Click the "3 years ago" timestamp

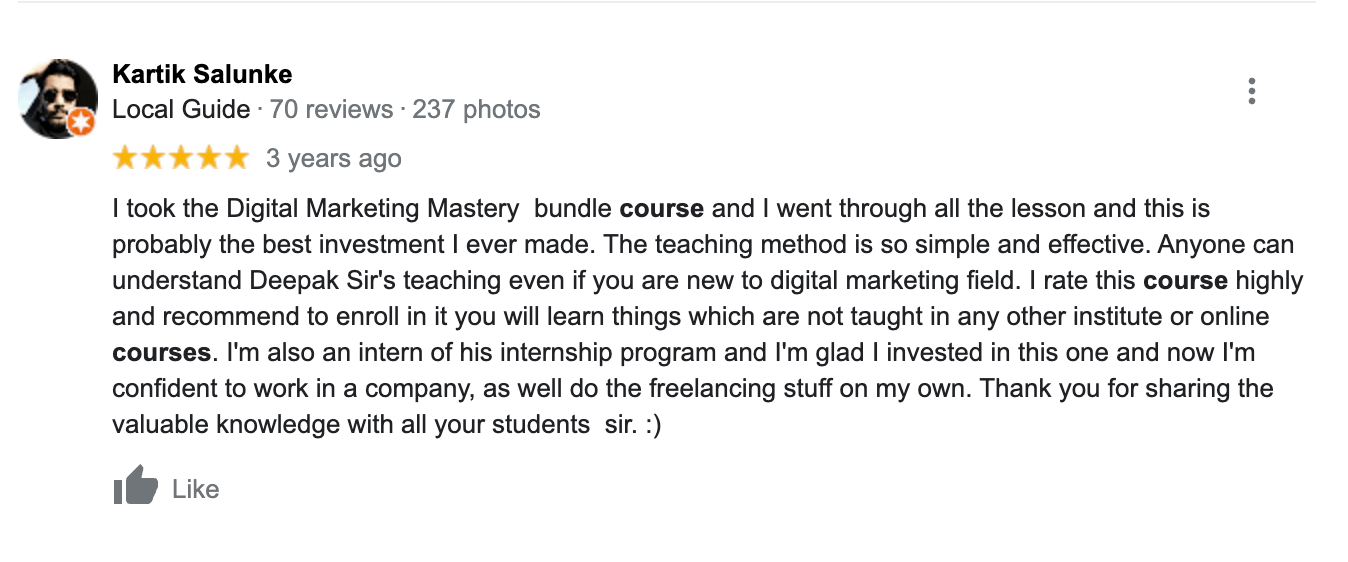(x=333, y=159)
